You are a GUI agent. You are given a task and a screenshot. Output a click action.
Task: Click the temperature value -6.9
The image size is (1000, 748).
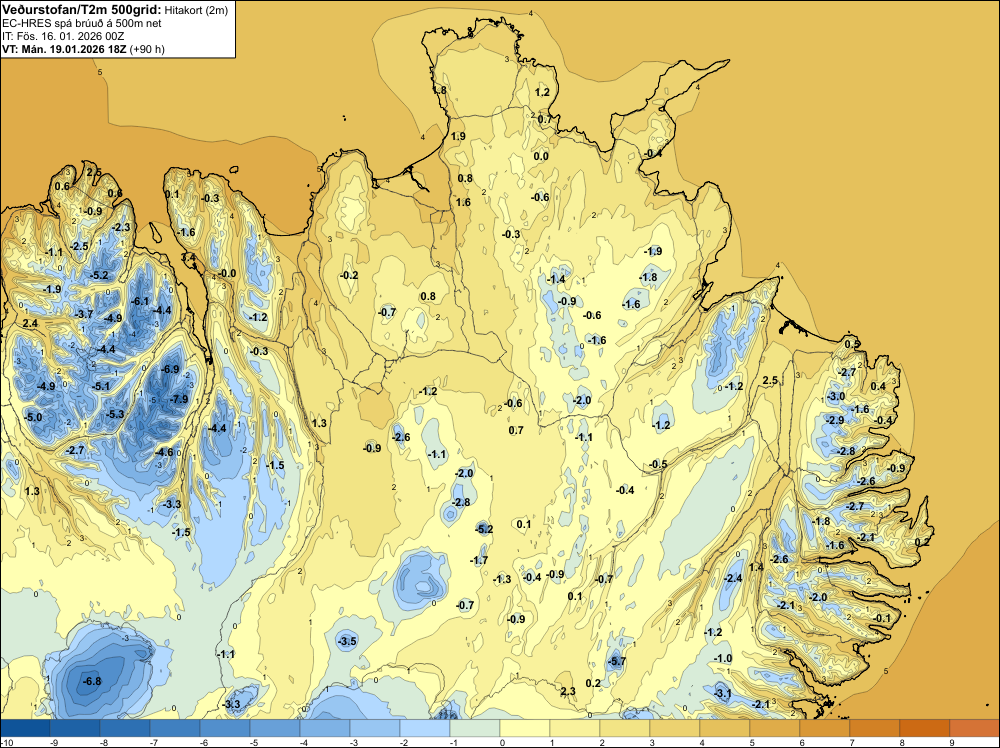170,369
